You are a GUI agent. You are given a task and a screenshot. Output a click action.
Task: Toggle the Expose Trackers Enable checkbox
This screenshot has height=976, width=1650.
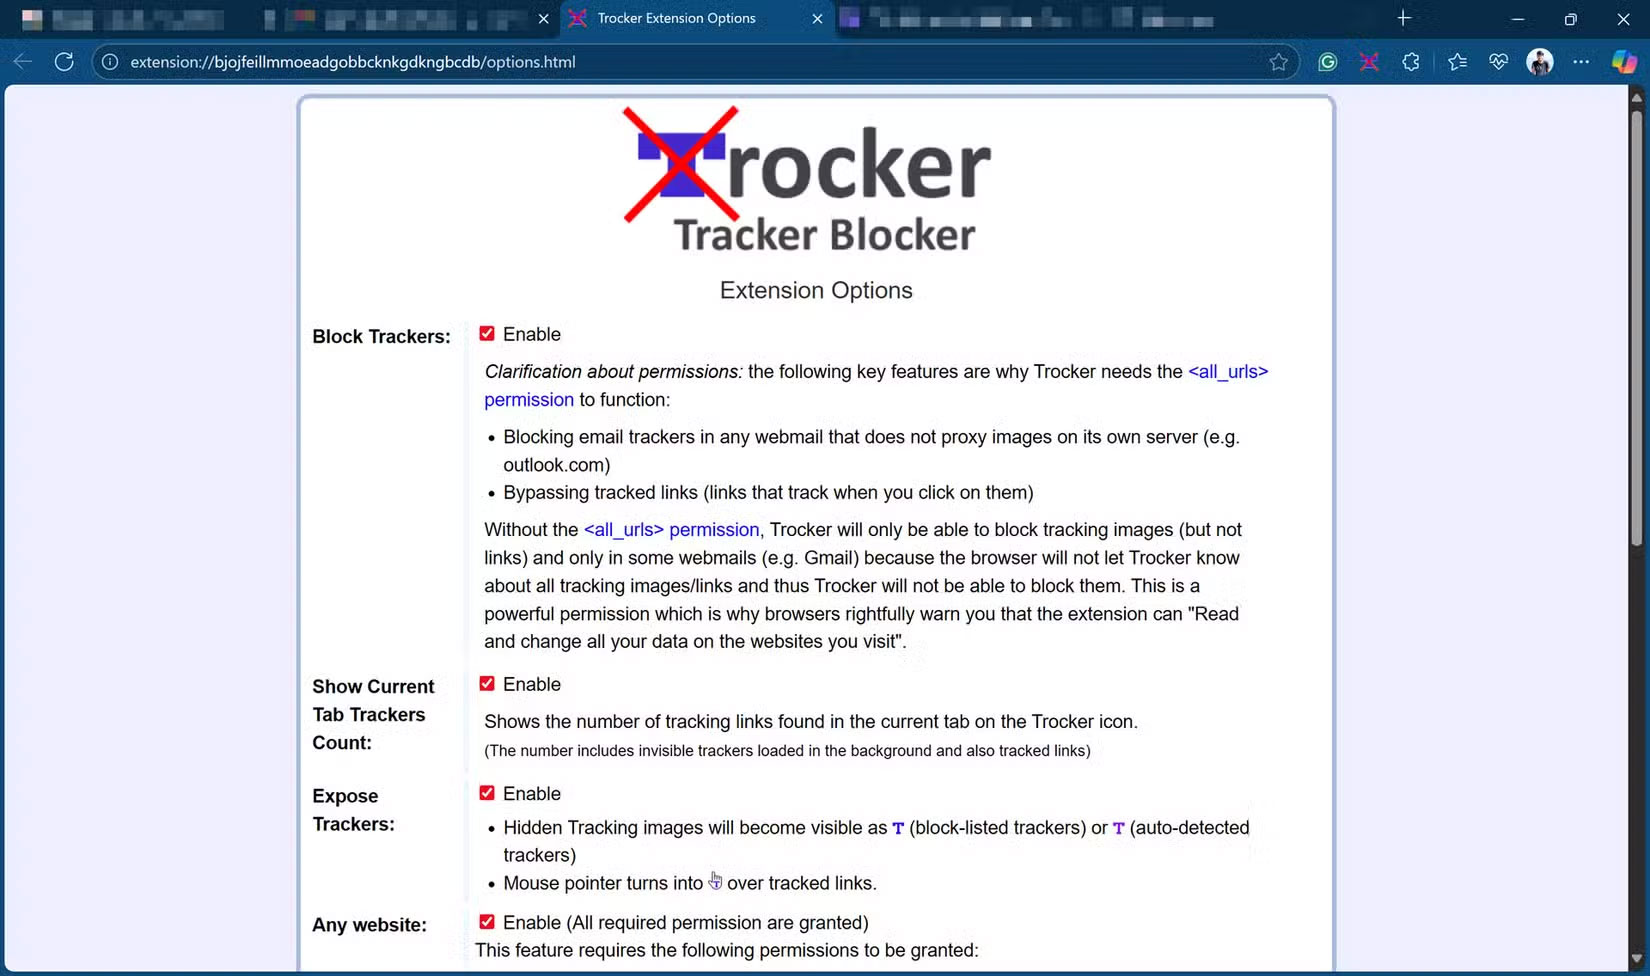pyautogui.click(x=487, y=792)
